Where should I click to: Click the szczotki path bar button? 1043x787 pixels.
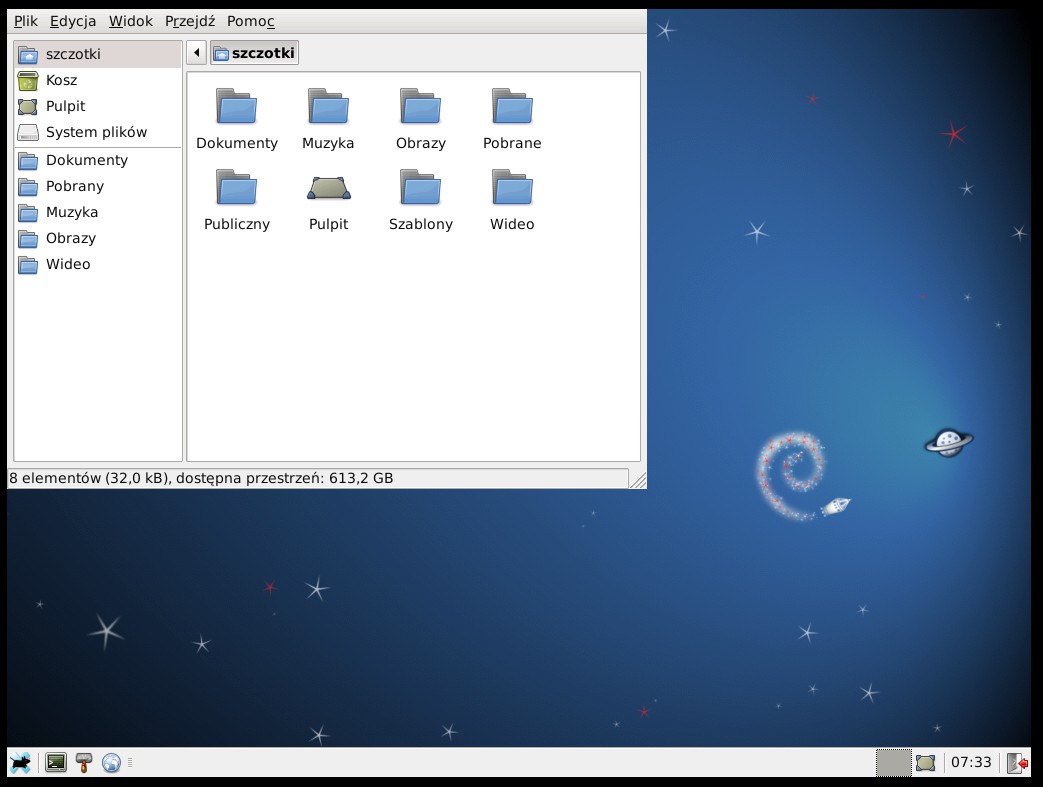(255, 53)
